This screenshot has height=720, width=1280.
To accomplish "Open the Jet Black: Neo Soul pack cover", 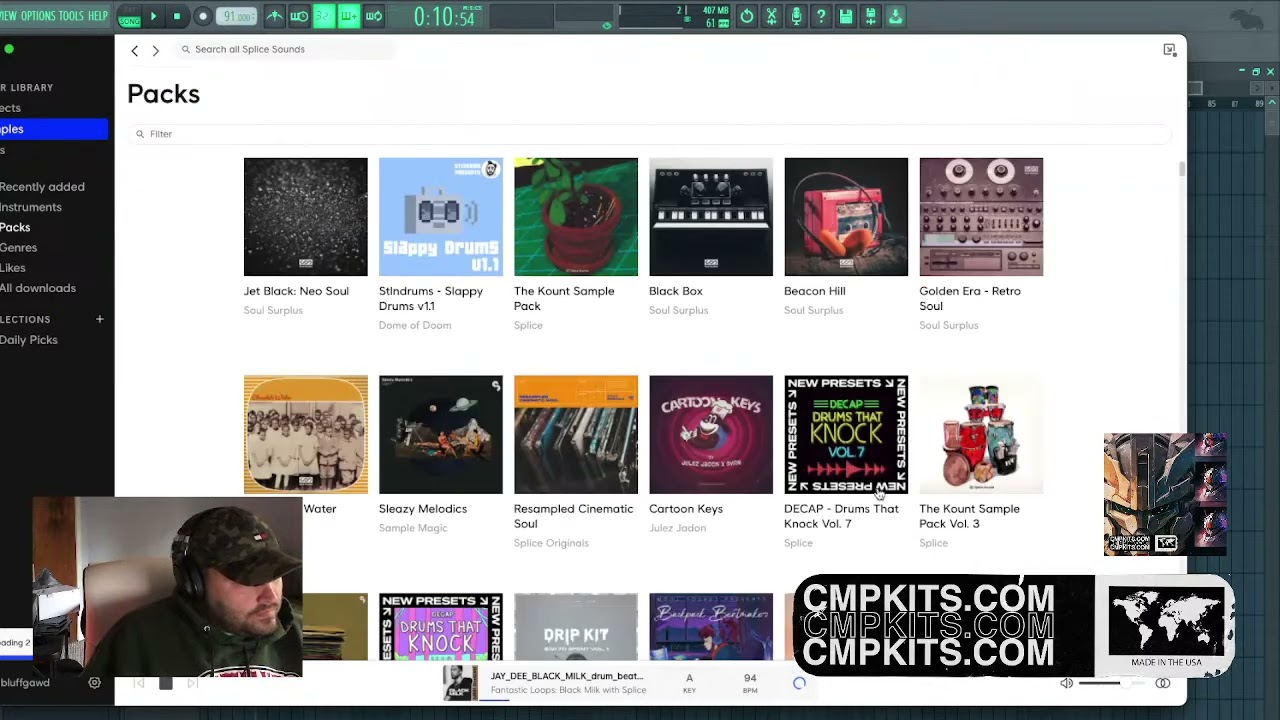I will point(305,217).
